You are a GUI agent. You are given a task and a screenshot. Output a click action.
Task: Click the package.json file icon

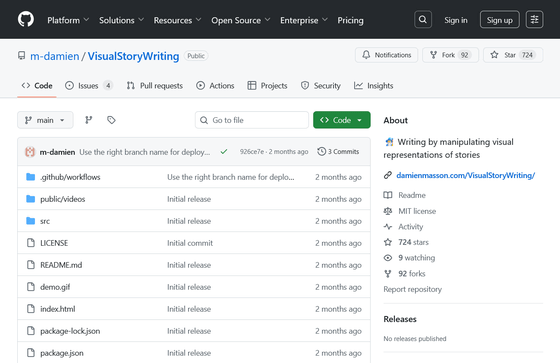(x=31, y=353)
